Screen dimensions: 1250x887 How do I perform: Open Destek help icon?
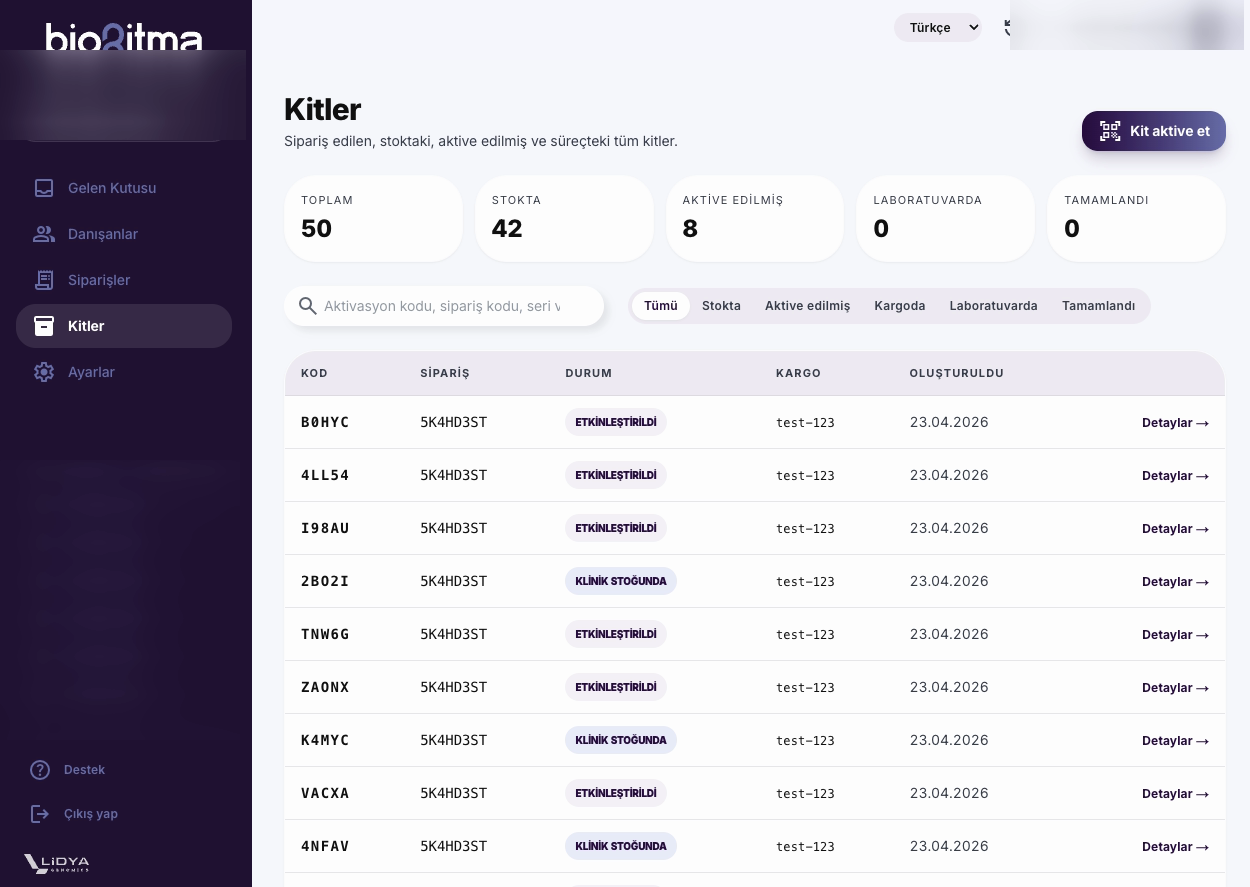40,770
